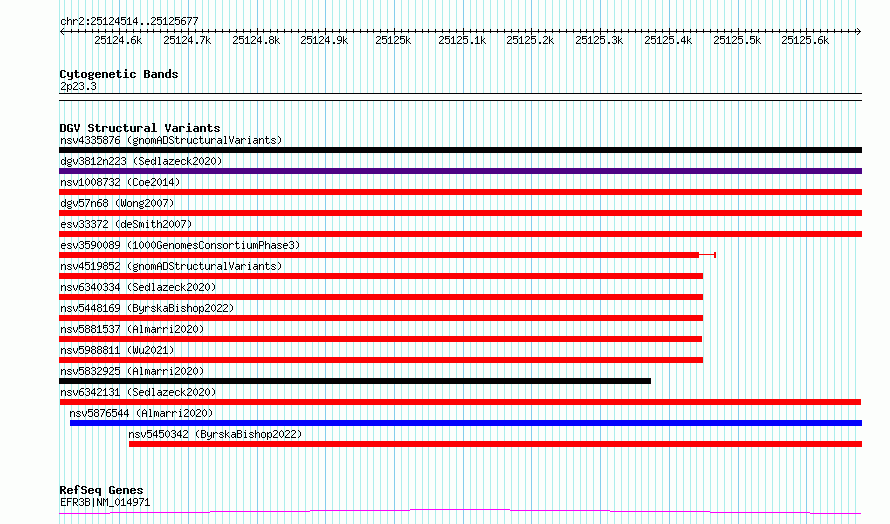
Task: Select the red bar for nsv5881537
Action: (x=380, y=339)
